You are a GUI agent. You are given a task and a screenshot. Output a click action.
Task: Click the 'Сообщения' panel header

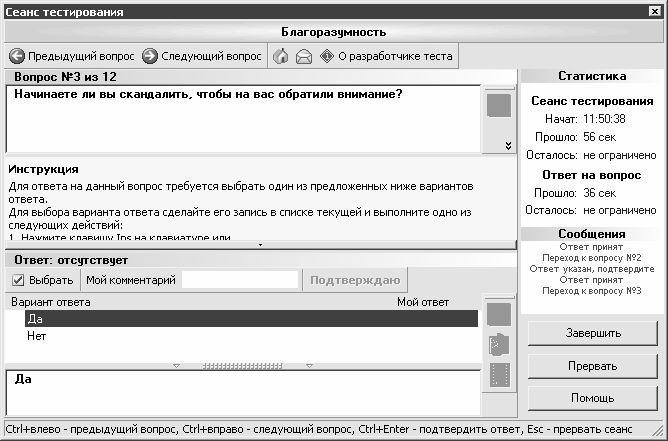[592, 234]
